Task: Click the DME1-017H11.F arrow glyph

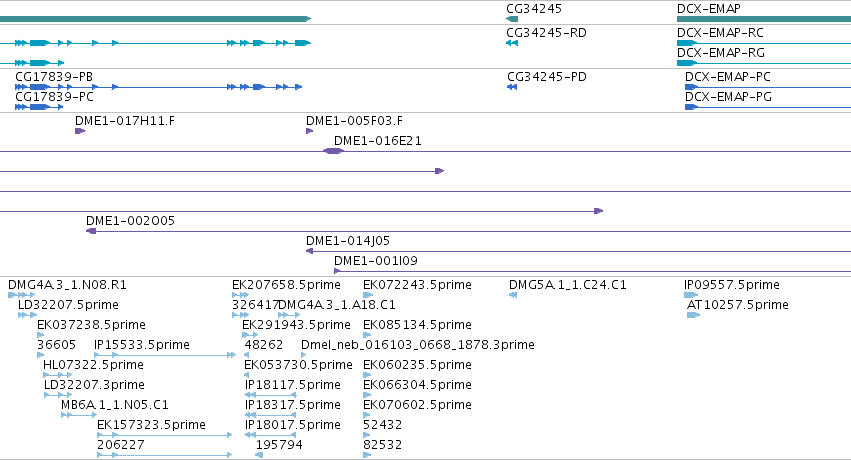Action: pyautogui.click(x=80, y=131)
